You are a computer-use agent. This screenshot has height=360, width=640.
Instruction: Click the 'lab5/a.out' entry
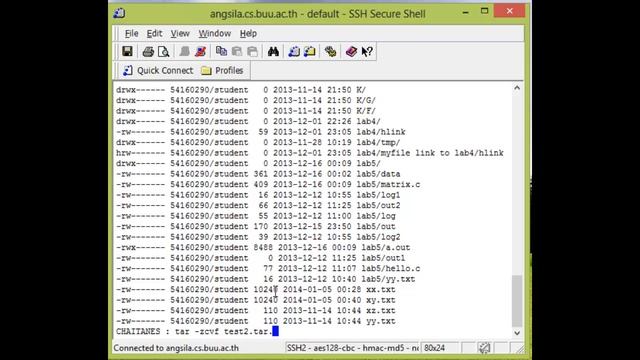point(386,247)
